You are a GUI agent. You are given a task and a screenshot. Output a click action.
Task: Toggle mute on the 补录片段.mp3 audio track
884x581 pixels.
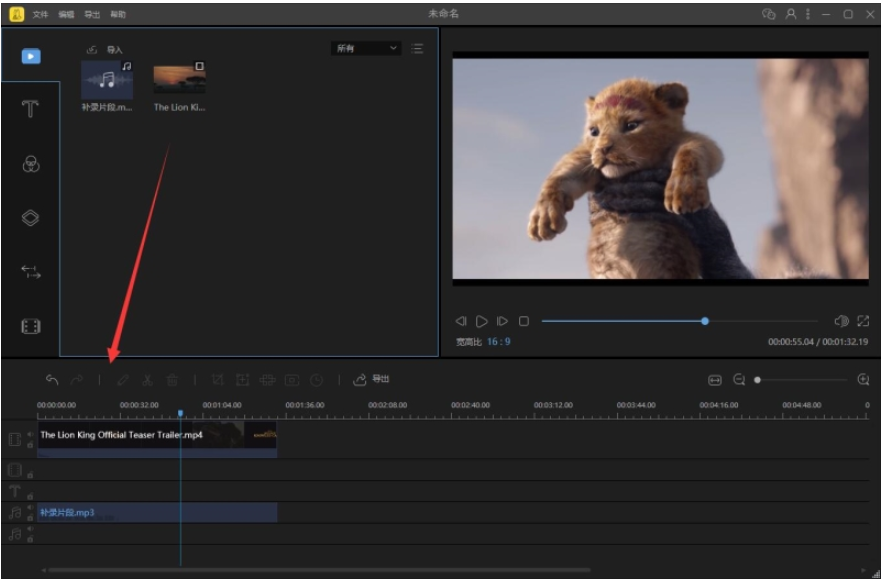[30, 508]
